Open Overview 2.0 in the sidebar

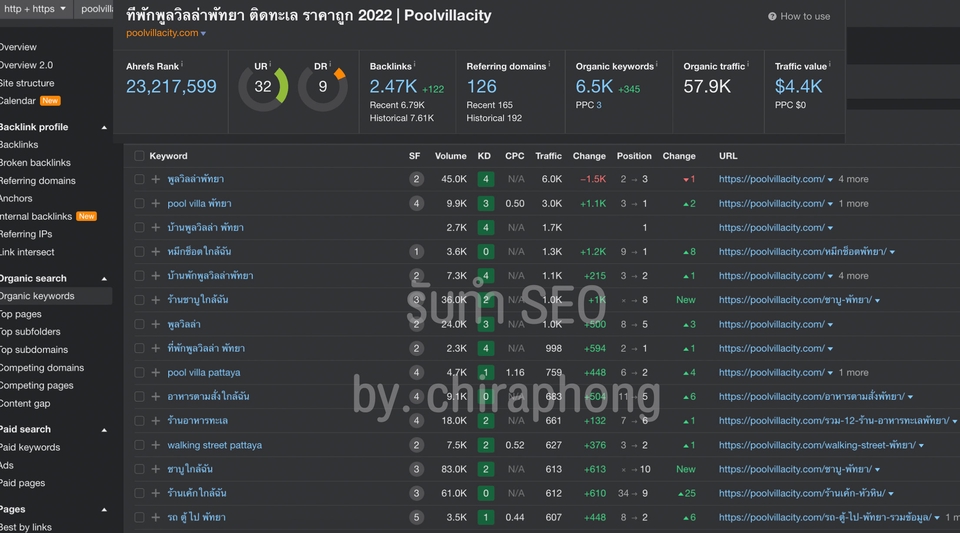26,65
